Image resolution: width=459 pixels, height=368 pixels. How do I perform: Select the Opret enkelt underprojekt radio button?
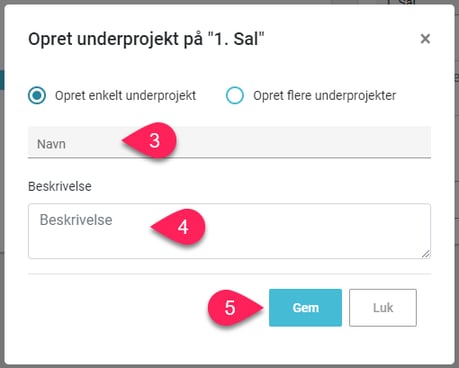point(37,95)
